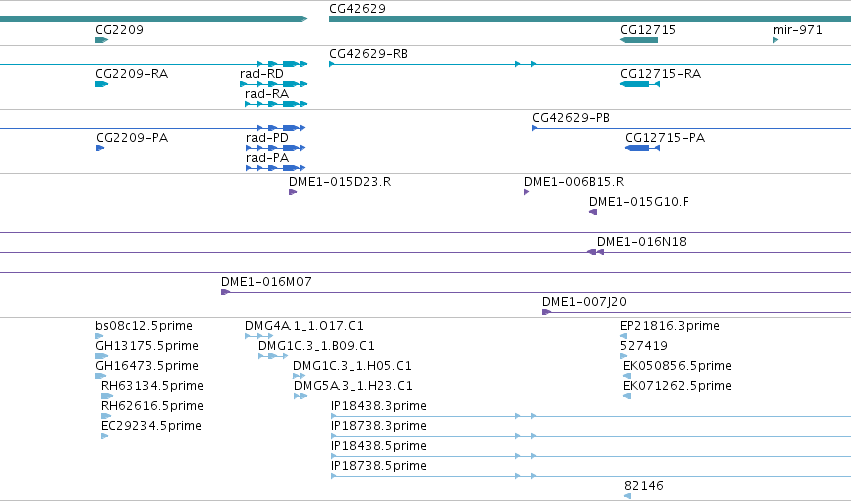Select the CG12715-RA transcript label
Screen dimensions: 851x501
point(661,74)
